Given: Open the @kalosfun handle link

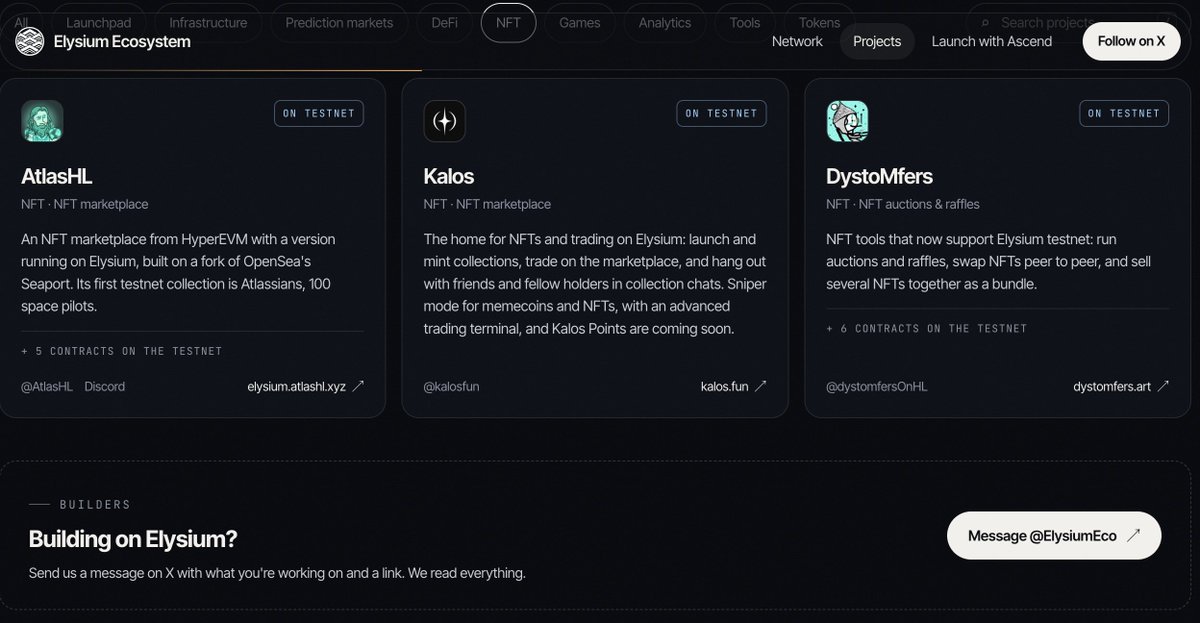Looking at the screenshot, I should 452,386.
